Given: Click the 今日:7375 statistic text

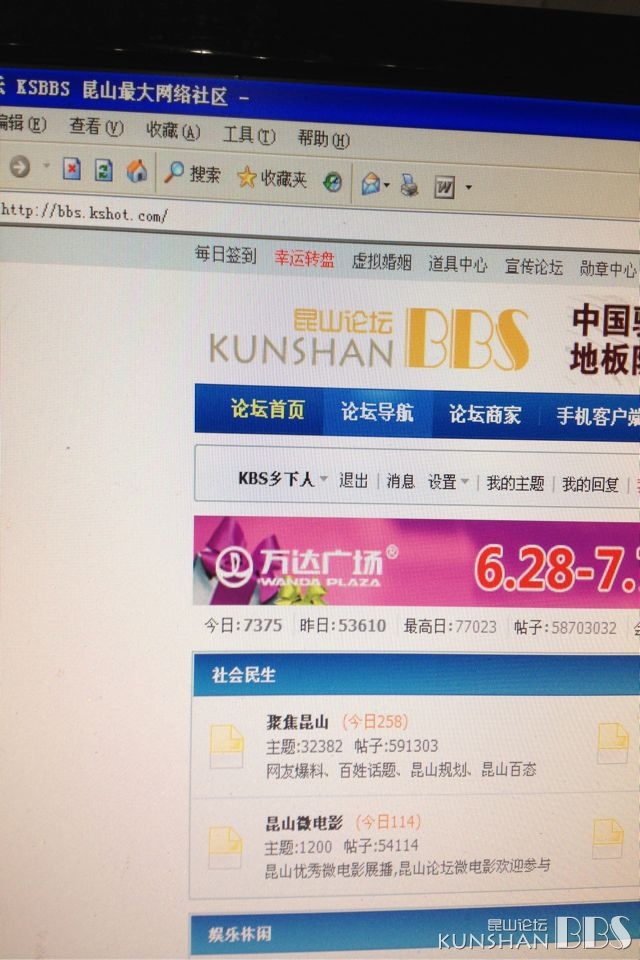Looking at the screenshot, I should (243, 625).
